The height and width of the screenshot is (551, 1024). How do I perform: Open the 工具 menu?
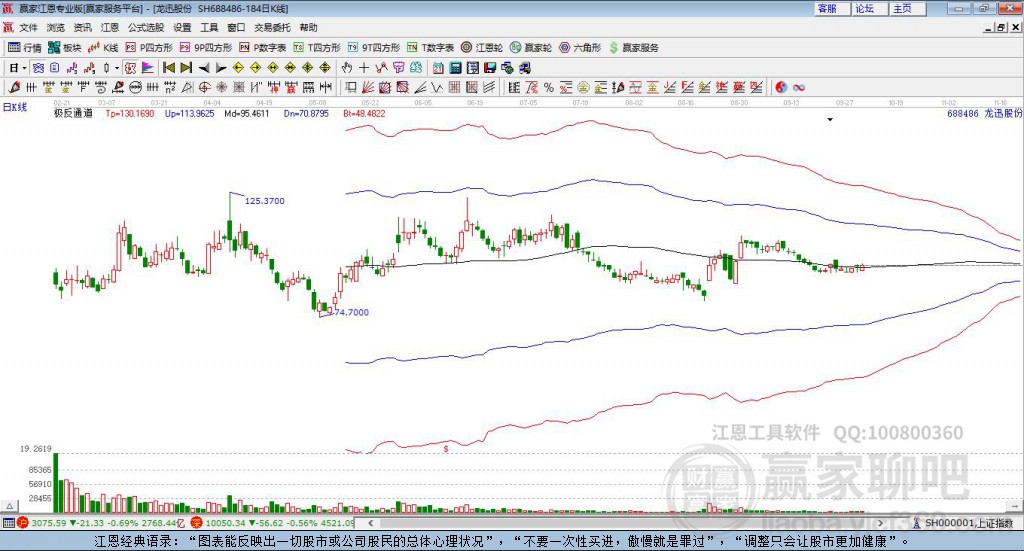209,27
